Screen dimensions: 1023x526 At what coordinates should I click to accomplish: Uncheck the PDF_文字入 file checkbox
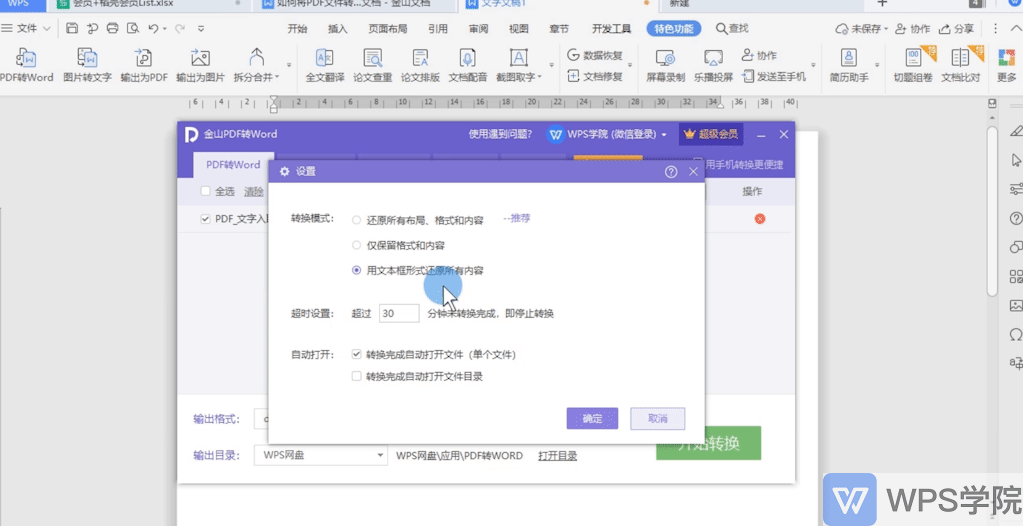point(206,219)
